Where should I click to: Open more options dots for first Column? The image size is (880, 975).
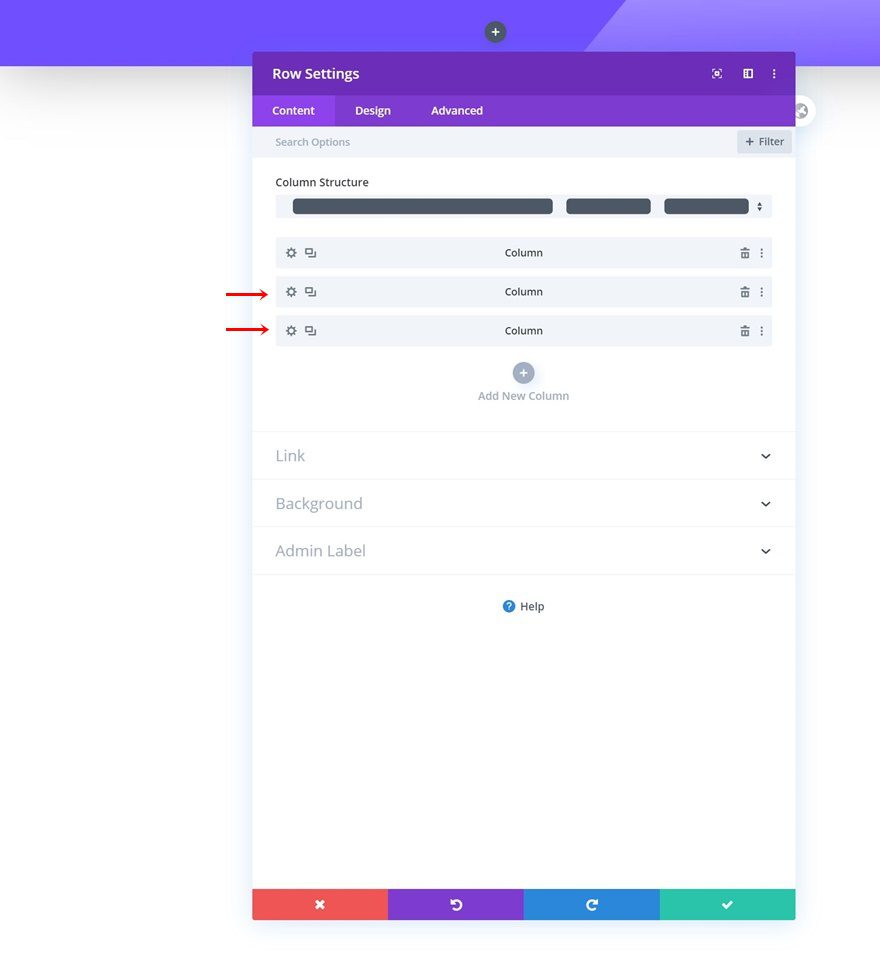(761, 253)
